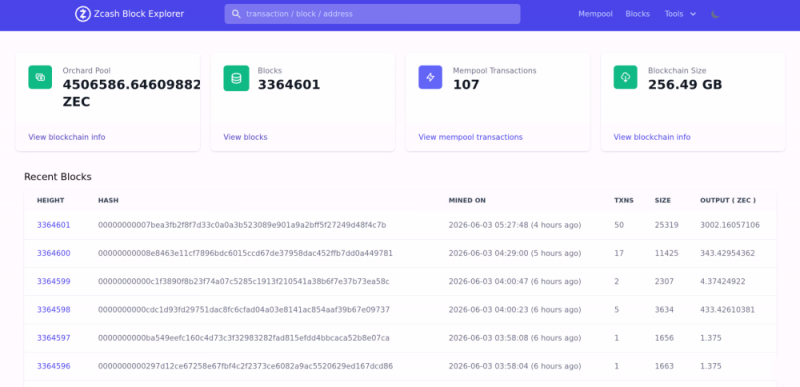800x387 pixels.
Task: Click the Mempool Transactions lightning icon
Action: [x=430, y=77]
